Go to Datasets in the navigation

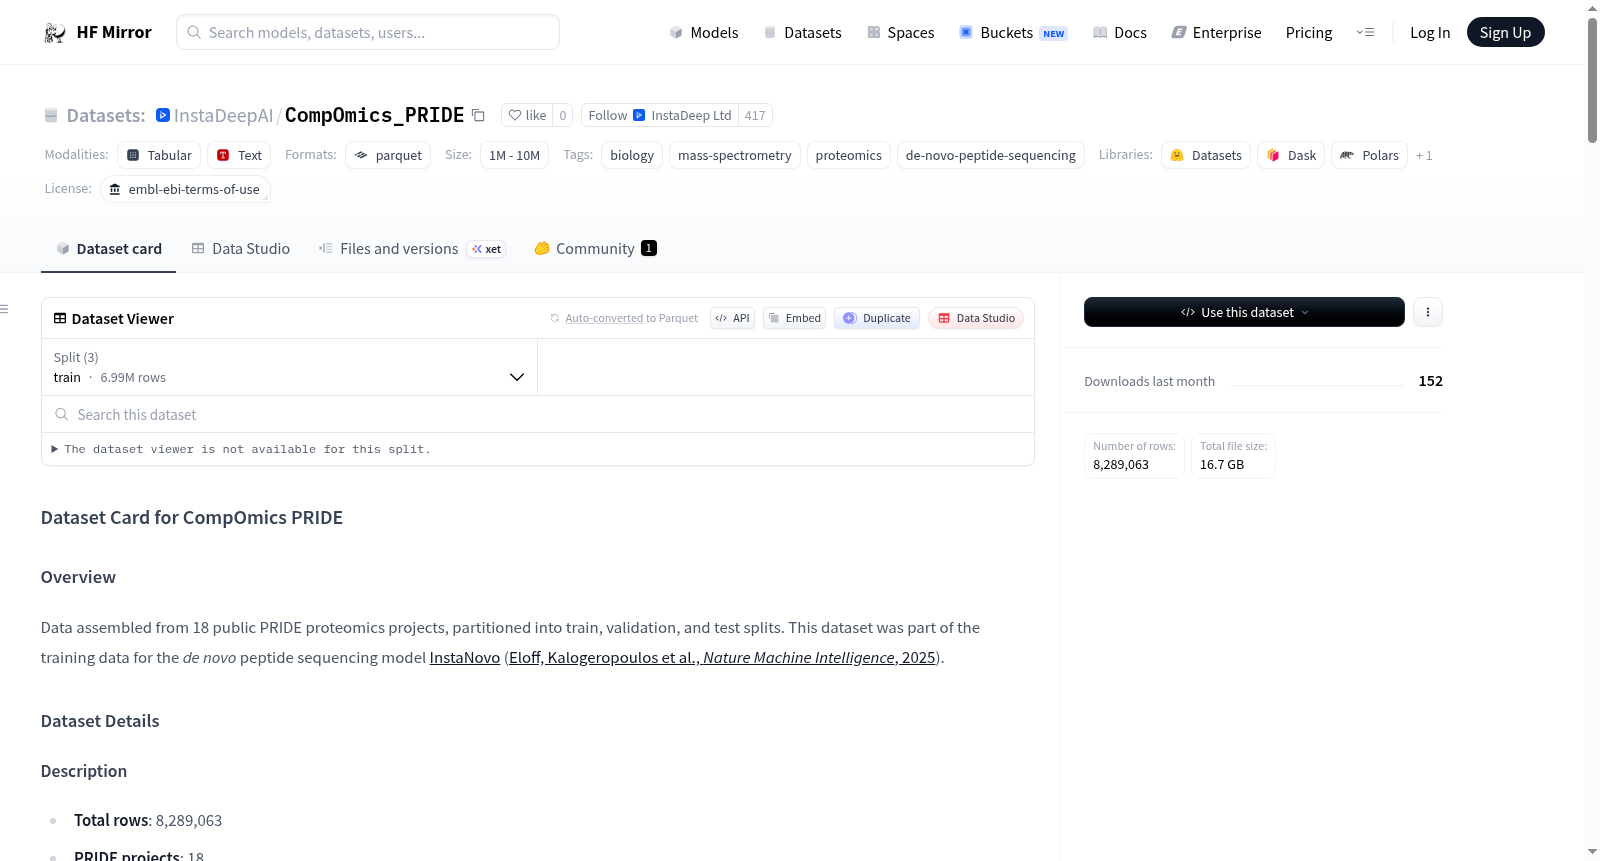click(x=803, y=32)
